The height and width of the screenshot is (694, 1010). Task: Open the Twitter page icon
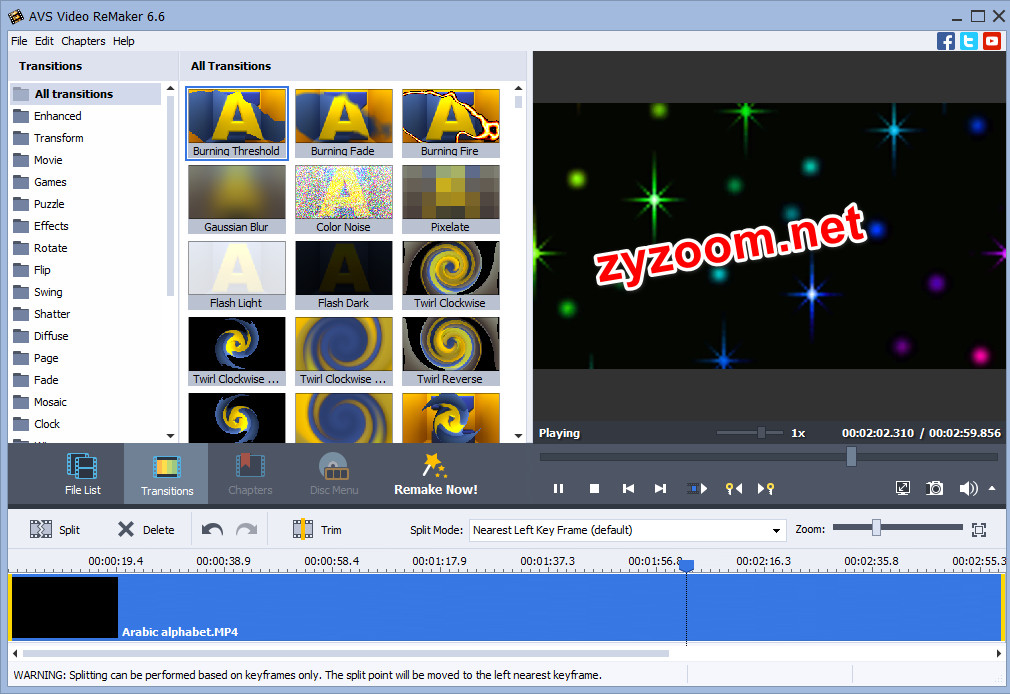(969, 41)
